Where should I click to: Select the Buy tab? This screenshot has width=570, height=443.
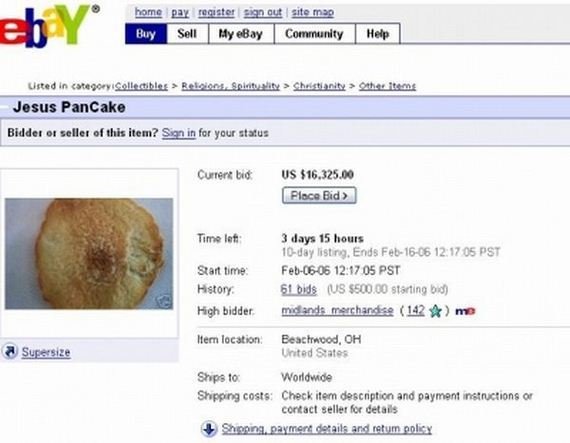(x=146, y=34)
